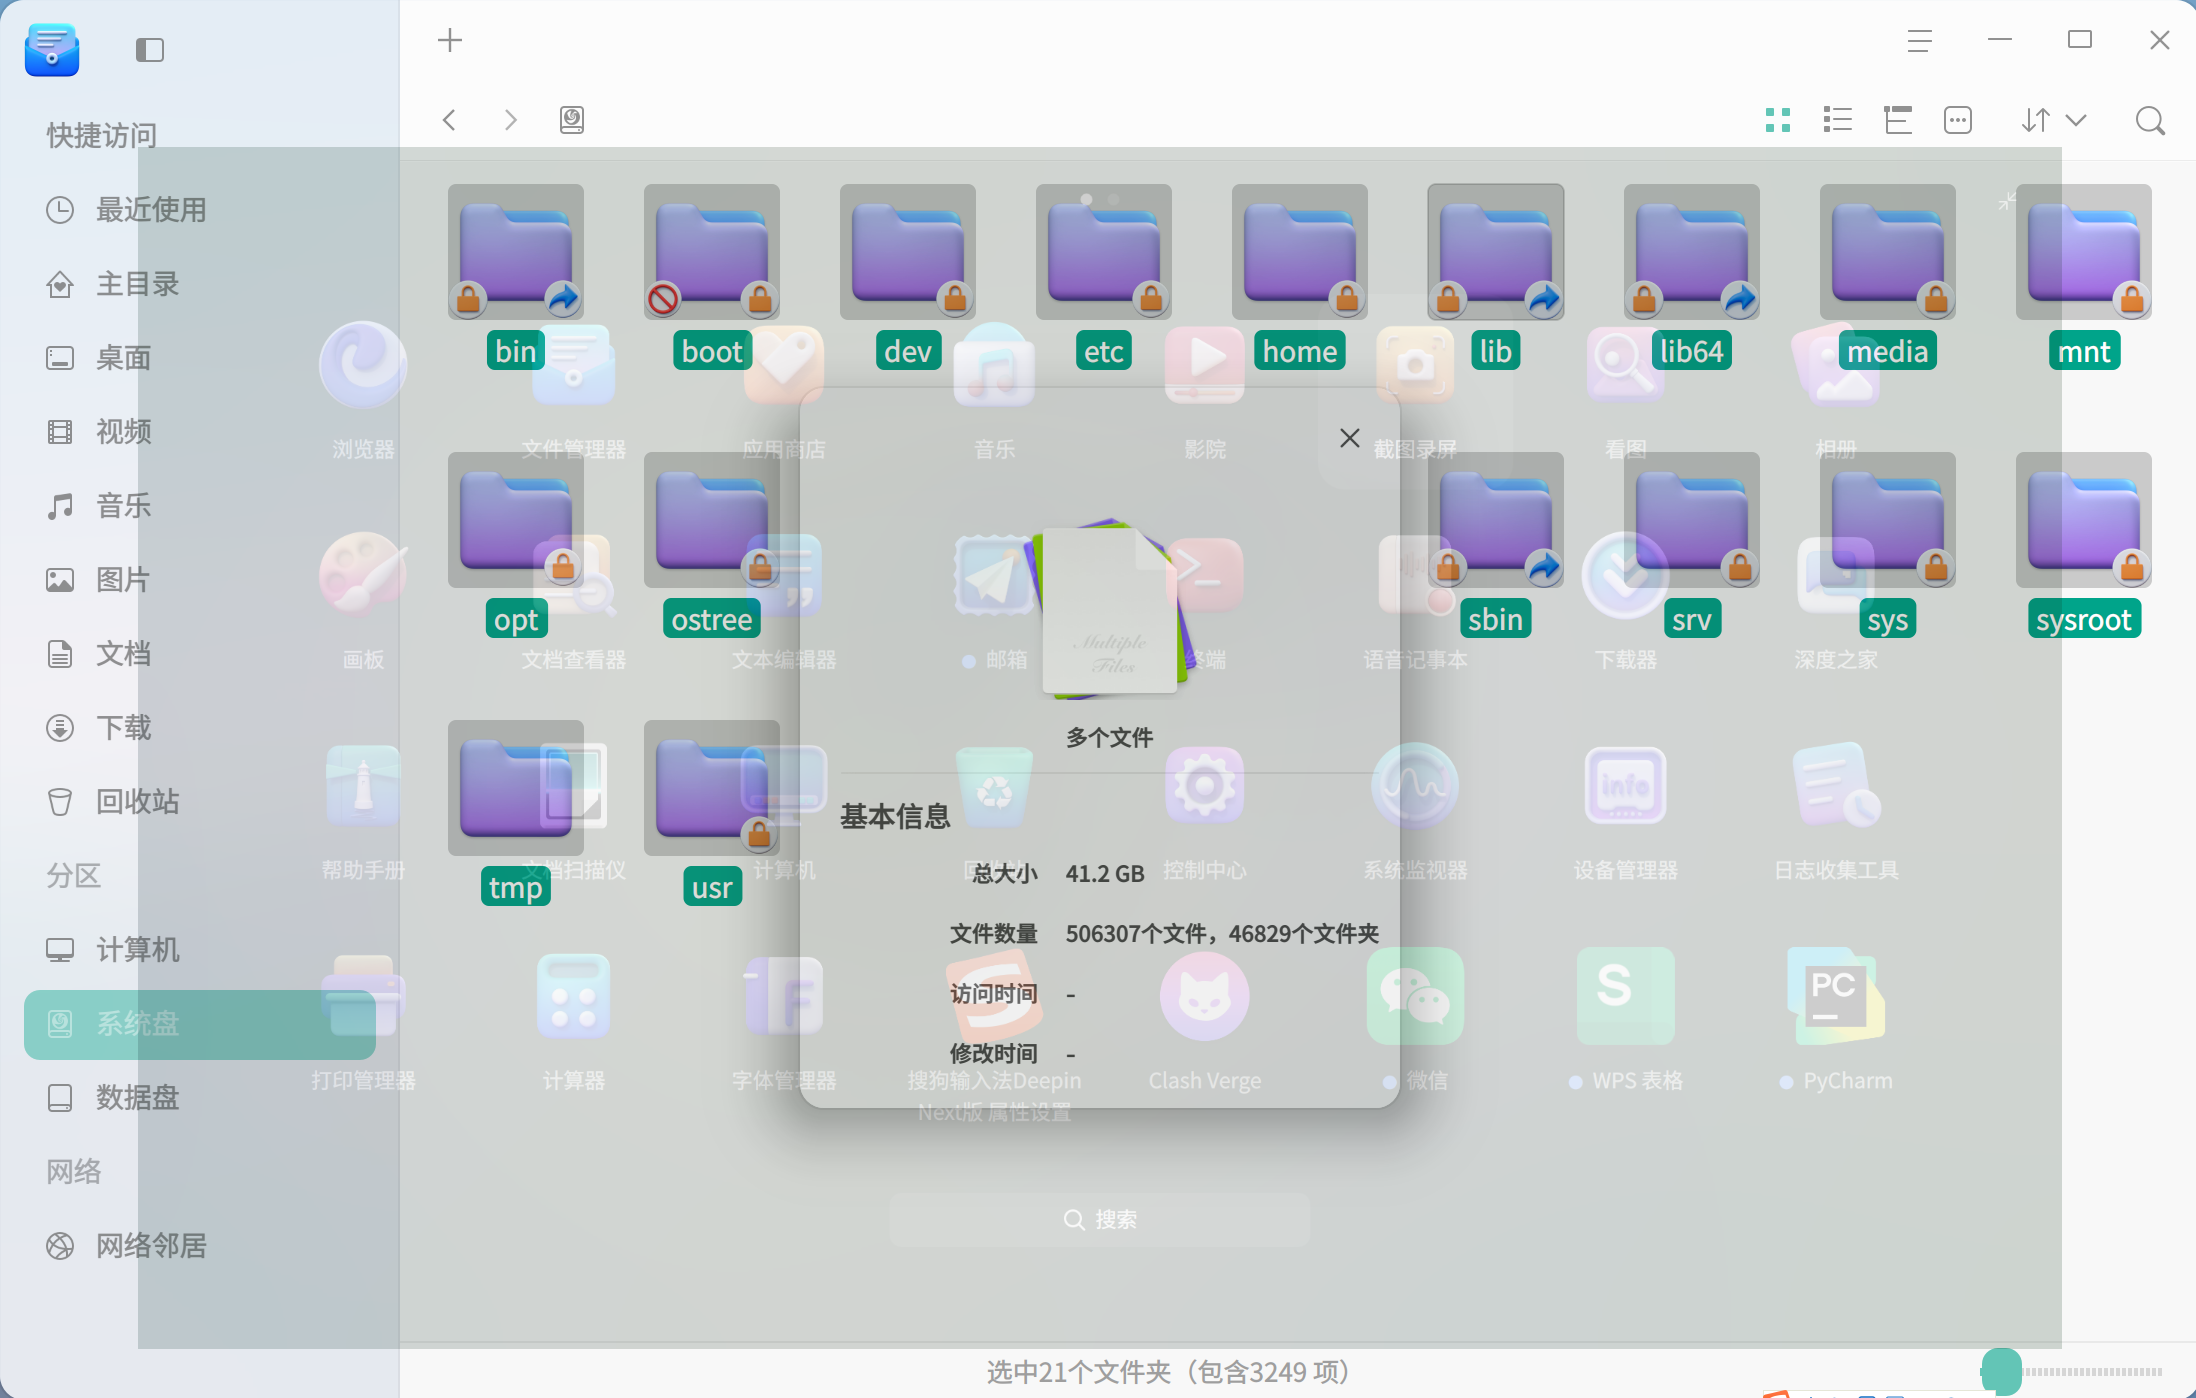Screen dimensions: 2196x1398
Task: Open a new tab with plus icon
Action: [450, 40]
